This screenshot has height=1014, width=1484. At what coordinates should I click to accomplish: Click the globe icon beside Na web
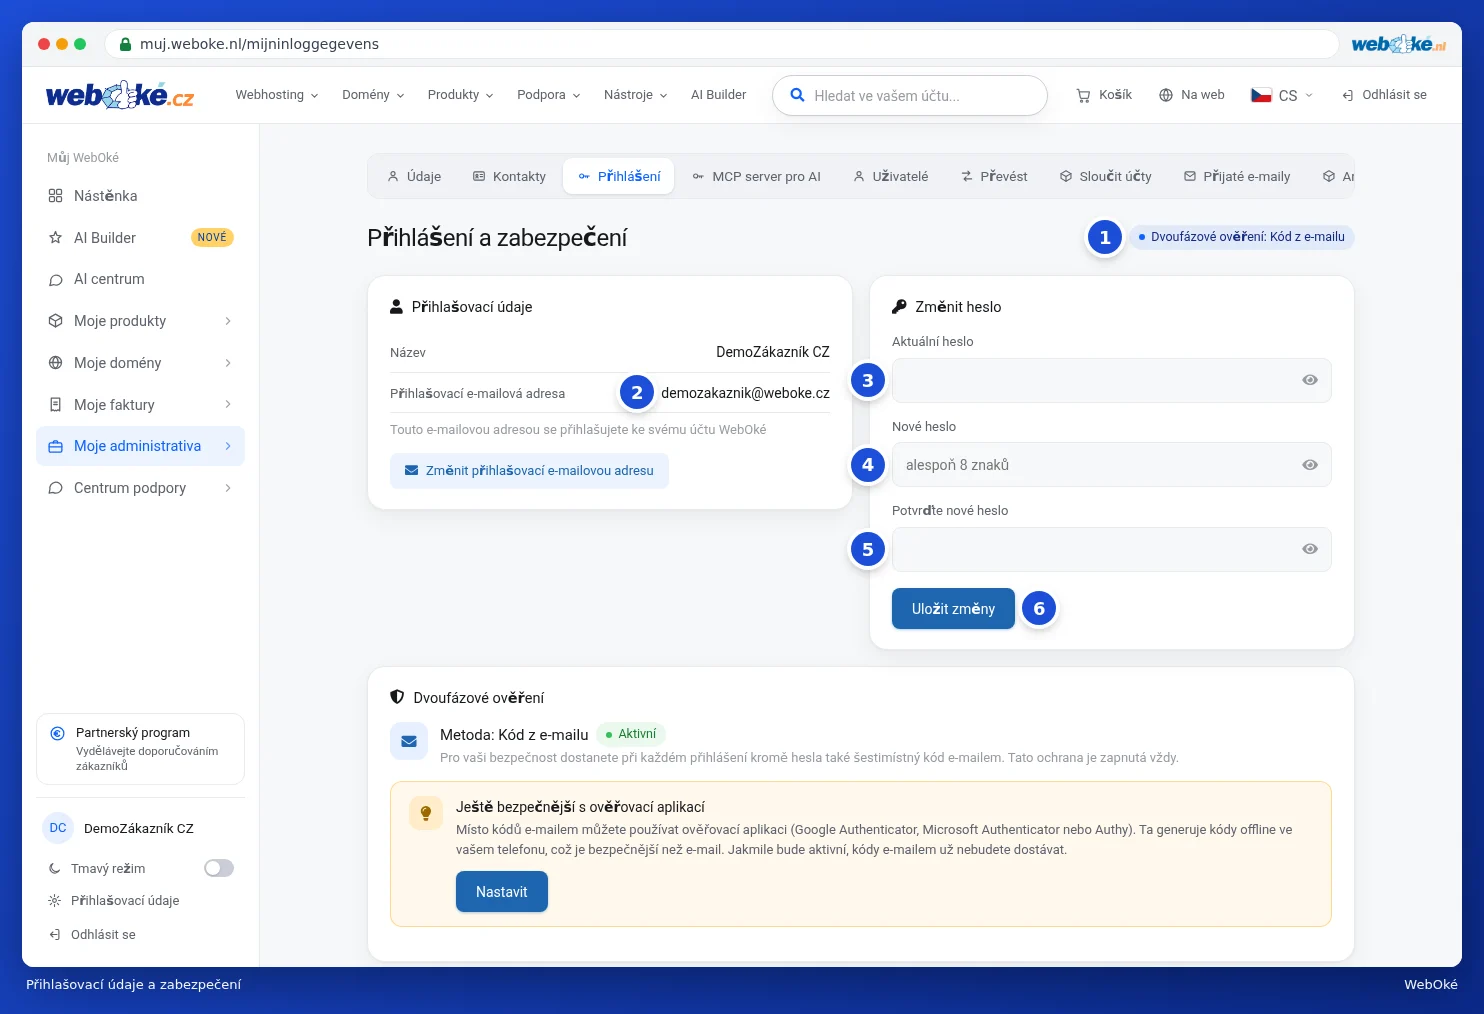pyautogui.click(x=1166, y=95)
